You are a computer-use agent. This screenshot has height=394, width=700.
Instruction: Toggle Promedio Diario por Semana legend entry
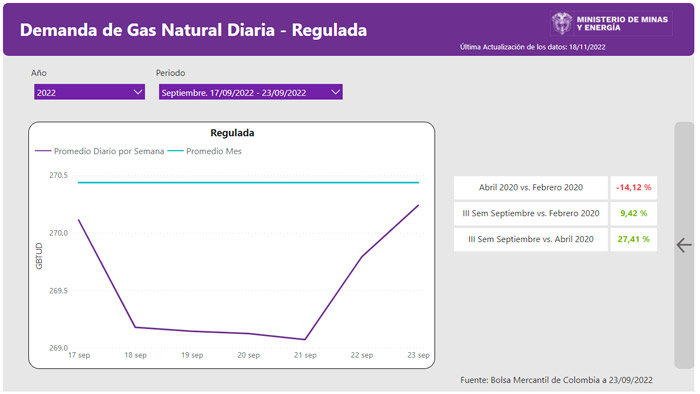100,151
